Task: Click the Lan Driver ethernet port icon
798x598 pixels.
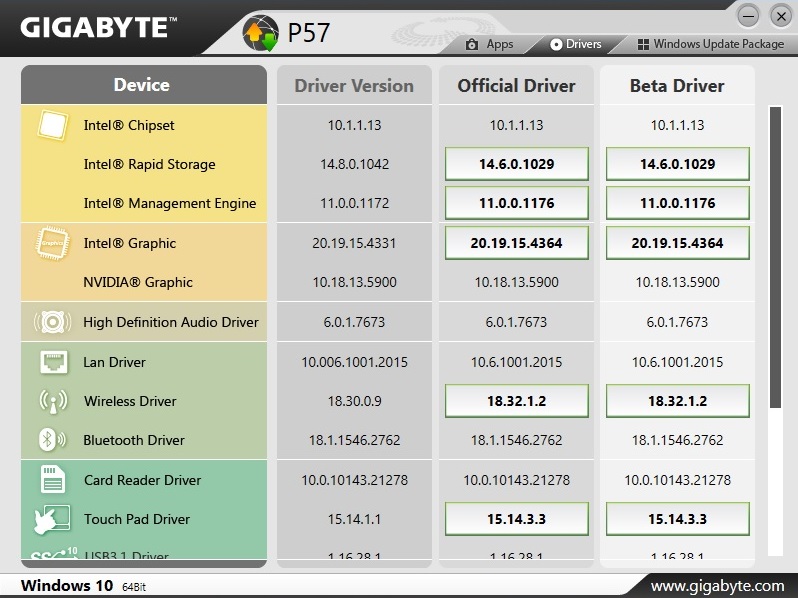Action: click(x=53, y=362)
